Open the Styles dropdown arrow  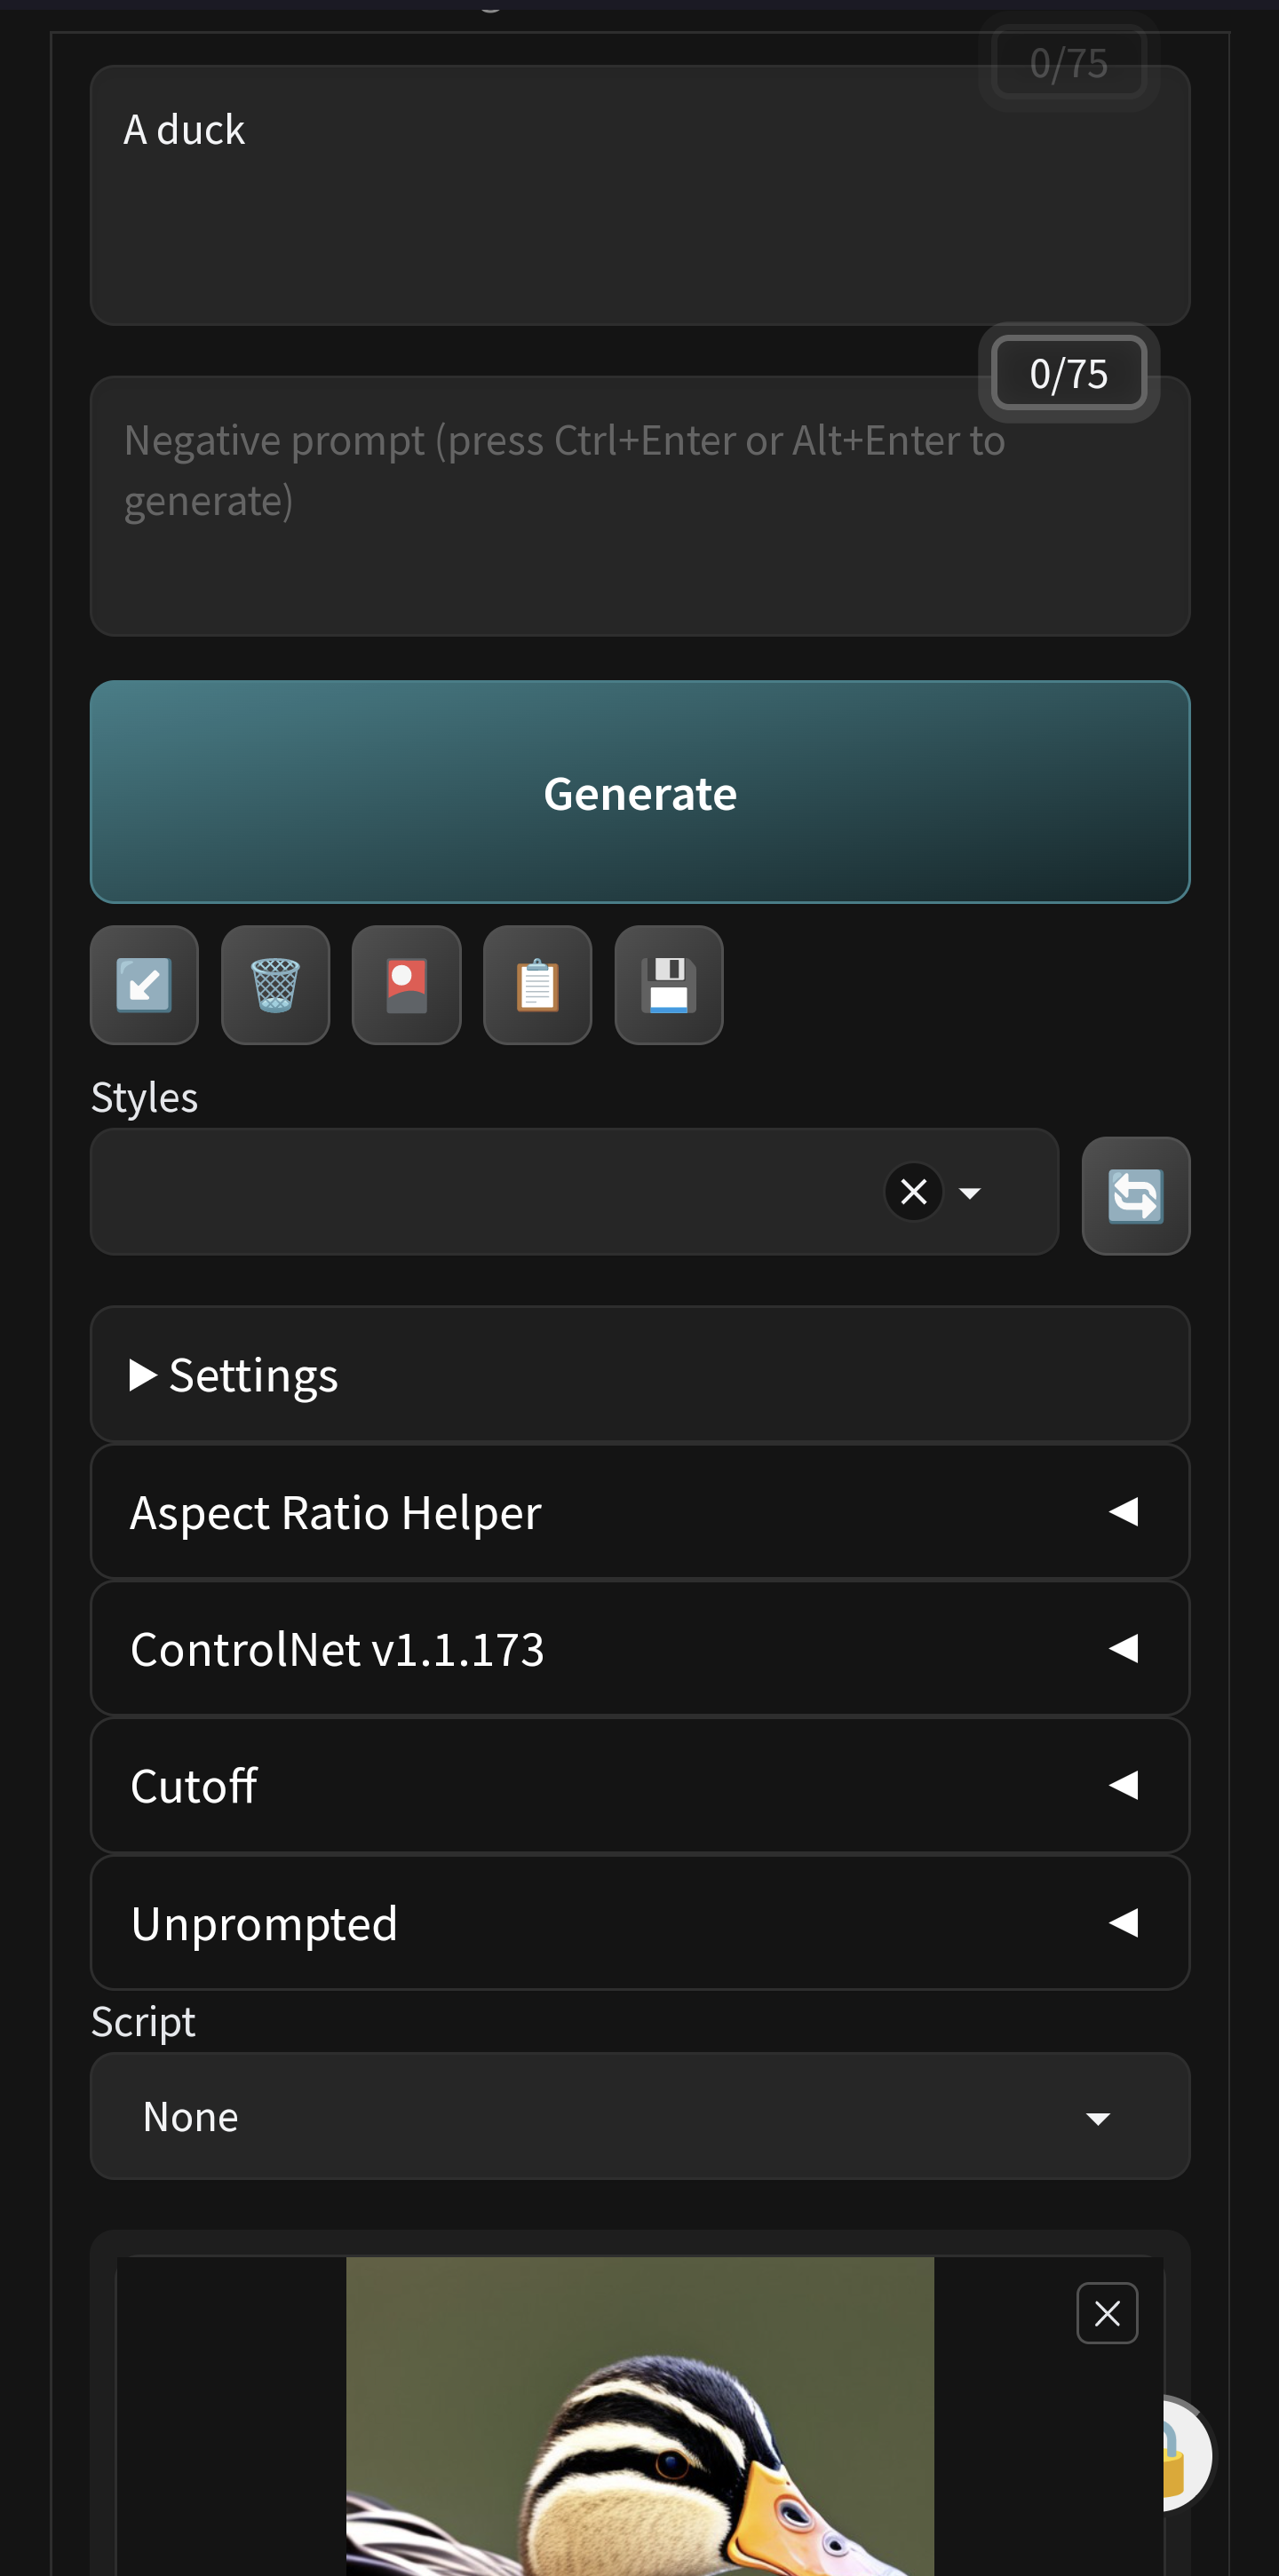tap(969, 1192)
